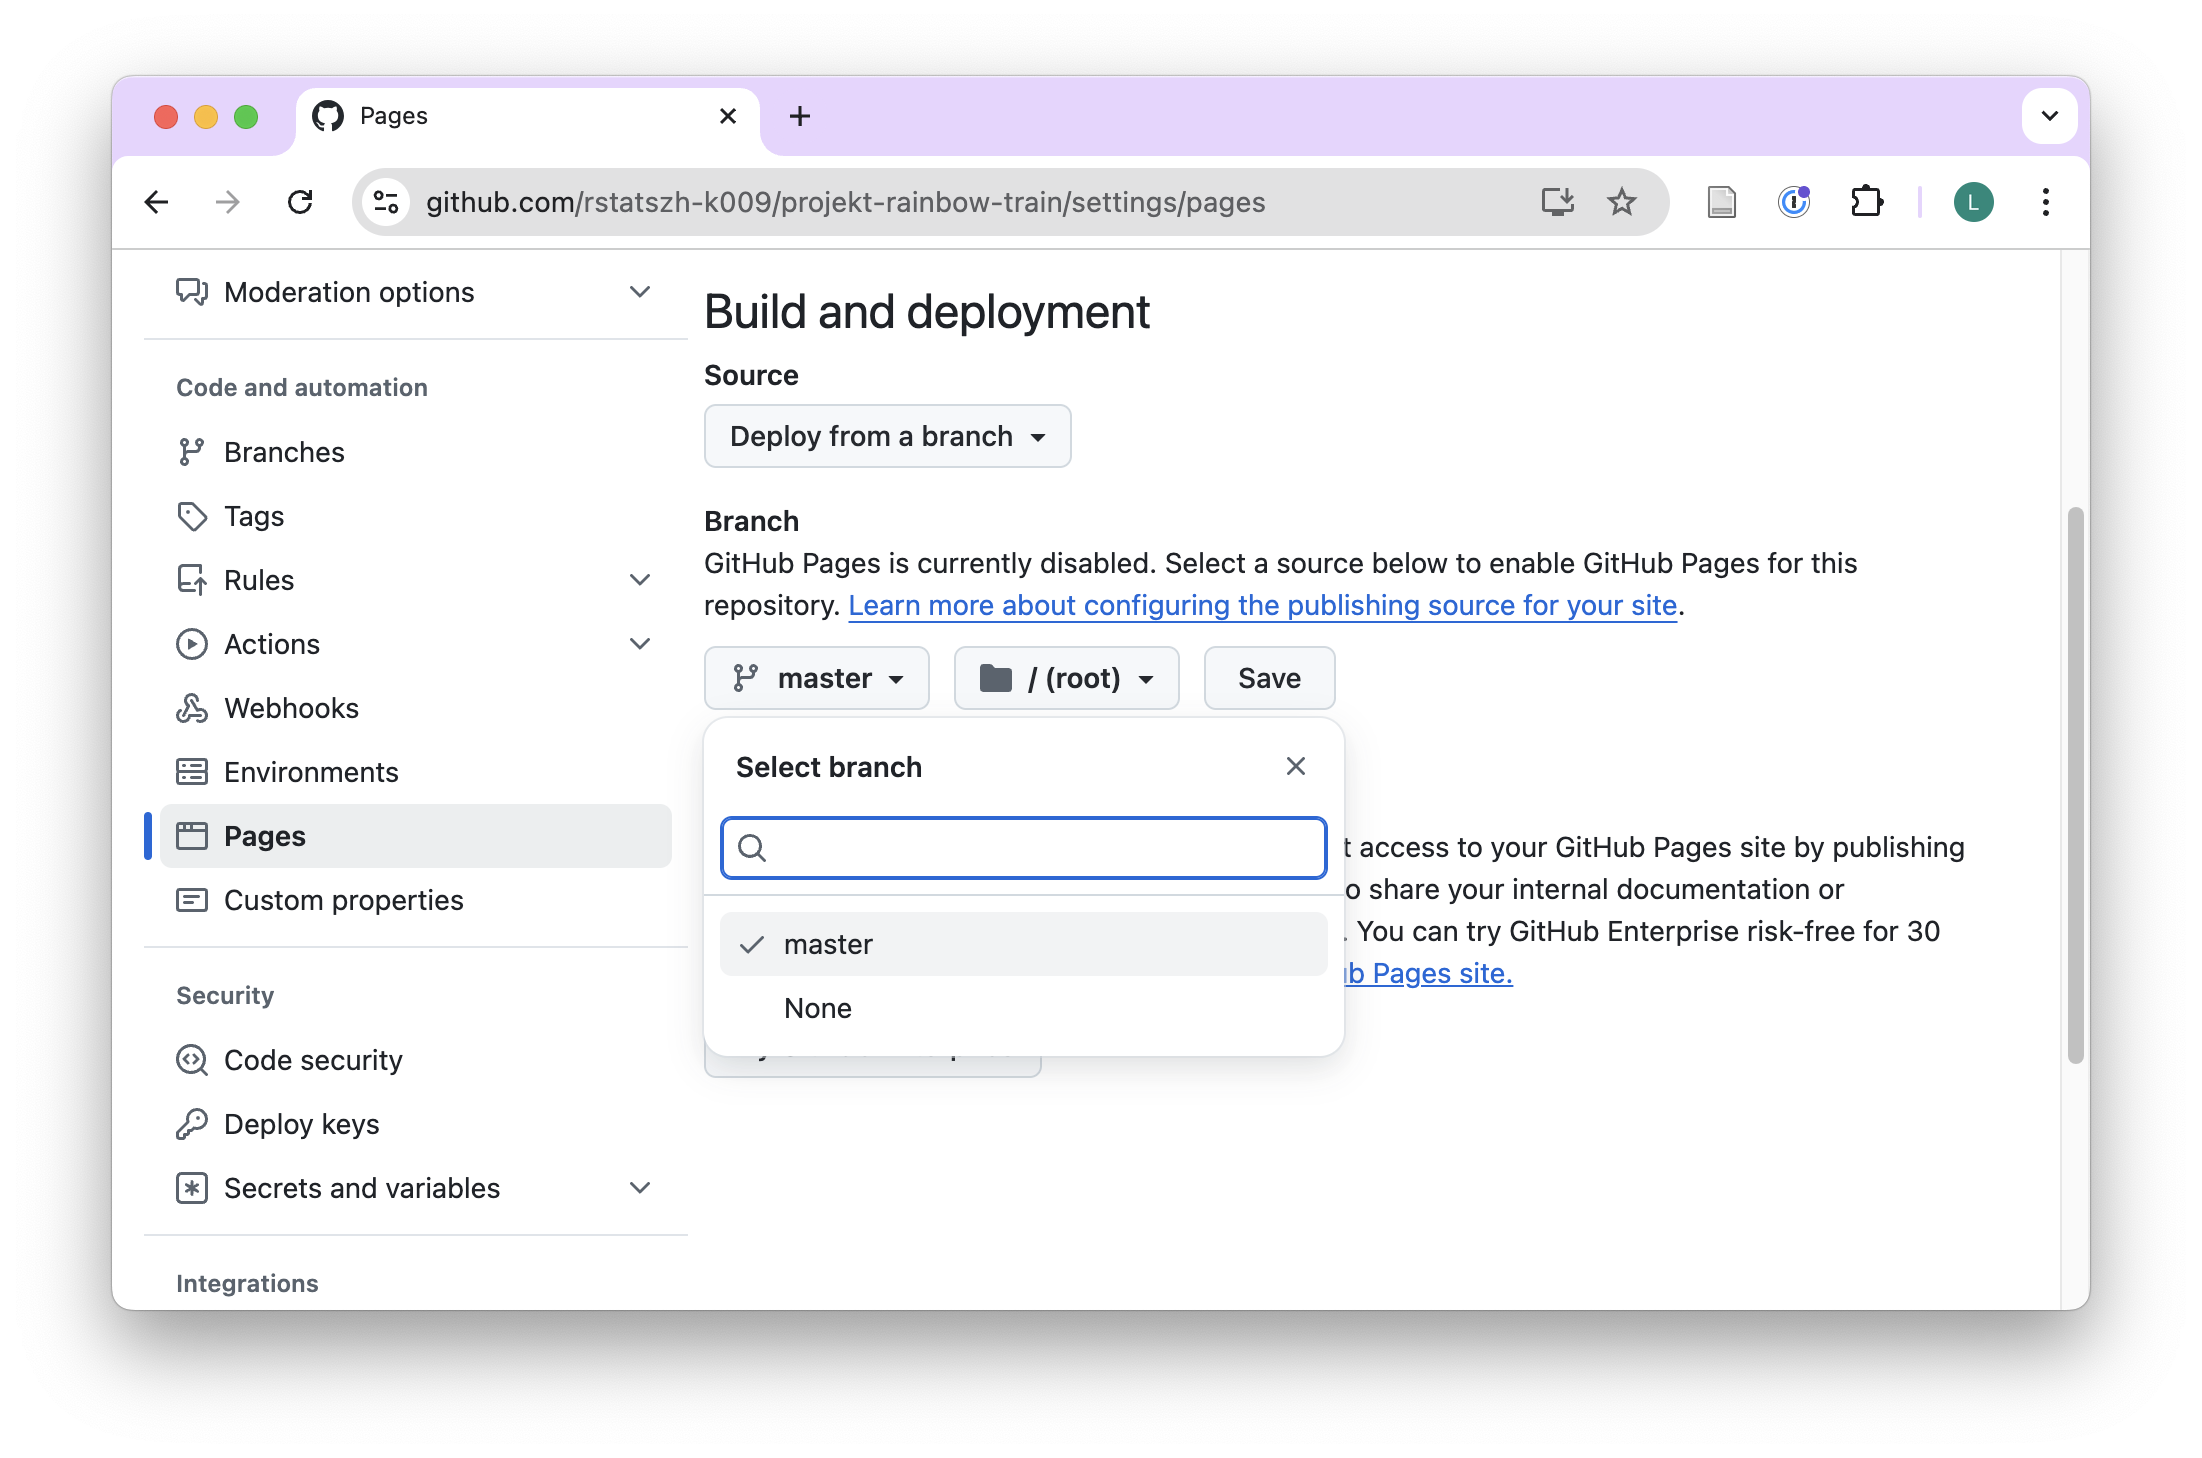The width and height of the screenshot is (2202, 1458).
Task: Open the tab search chevron button
Action: pyautogui.click(x=2050, y=116)
